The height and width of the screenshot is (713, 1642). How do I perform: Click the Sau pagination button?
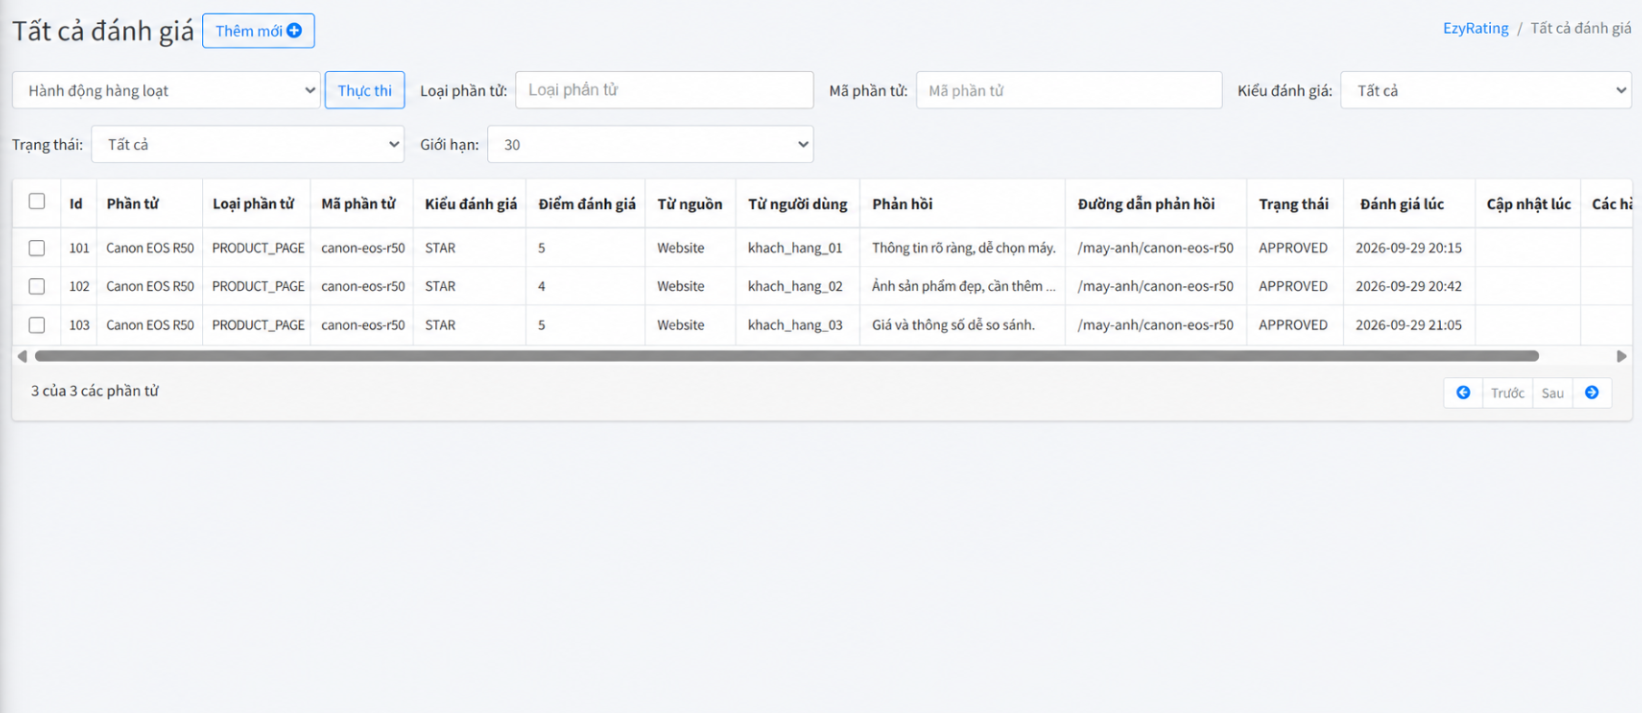[1552, 393]
